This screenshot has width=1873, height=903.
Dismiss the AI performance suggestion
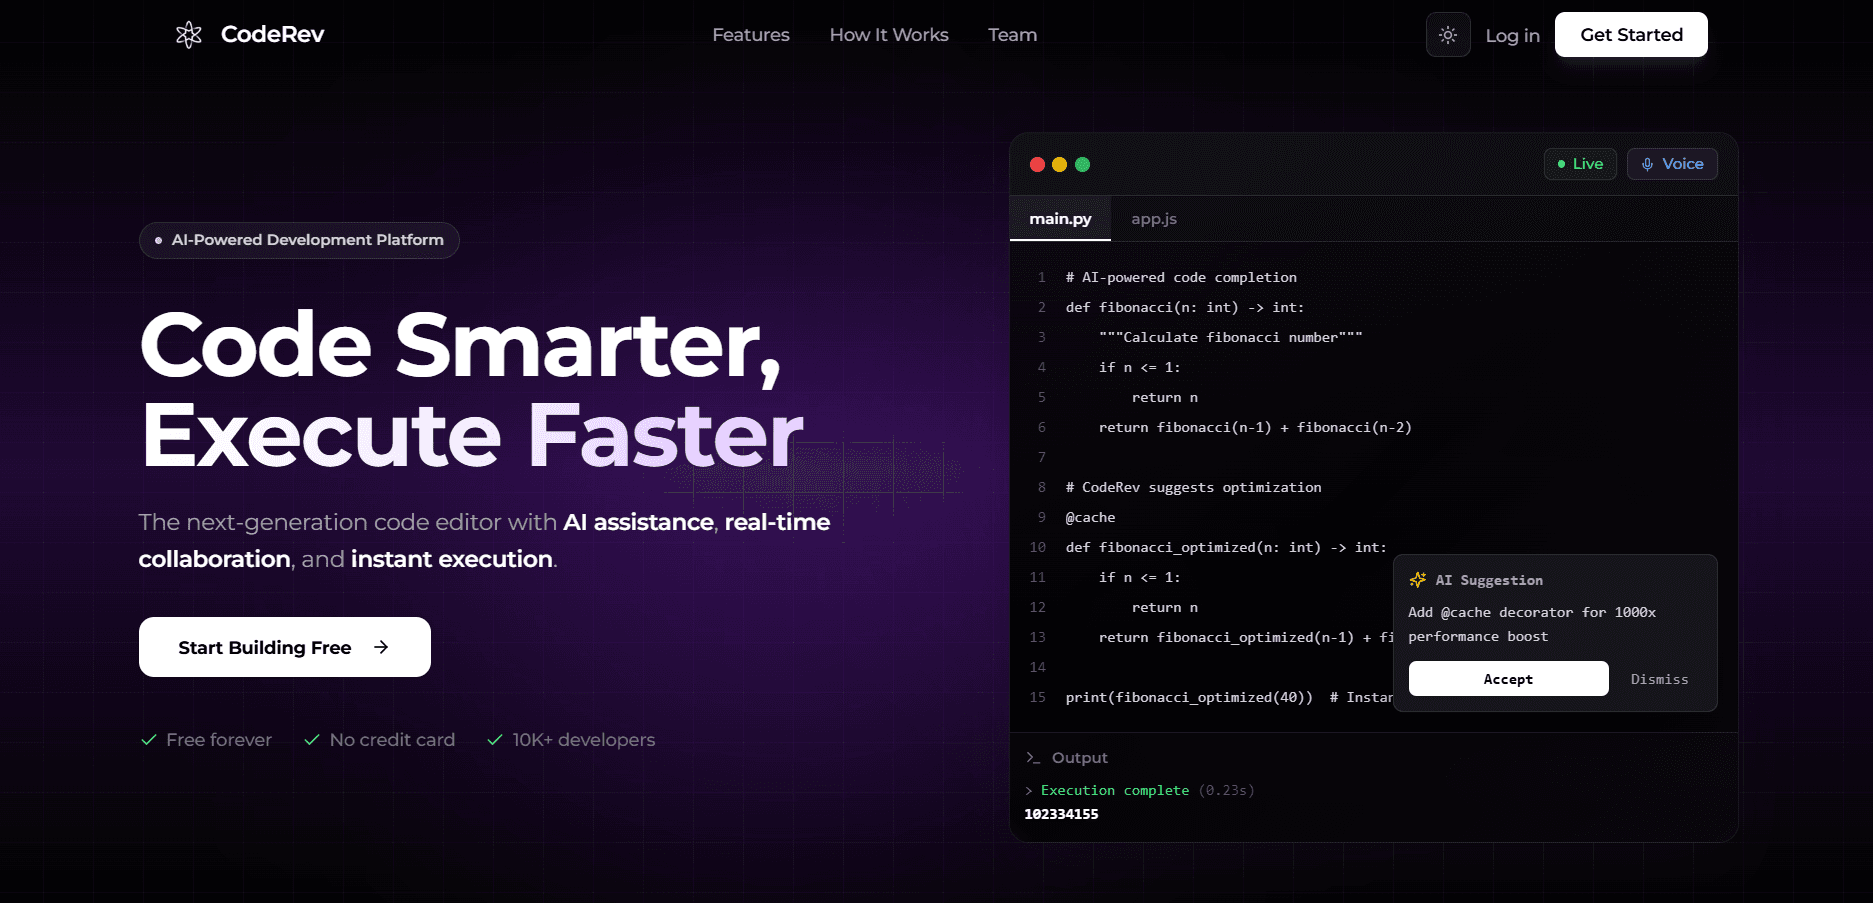point(1659,679)
